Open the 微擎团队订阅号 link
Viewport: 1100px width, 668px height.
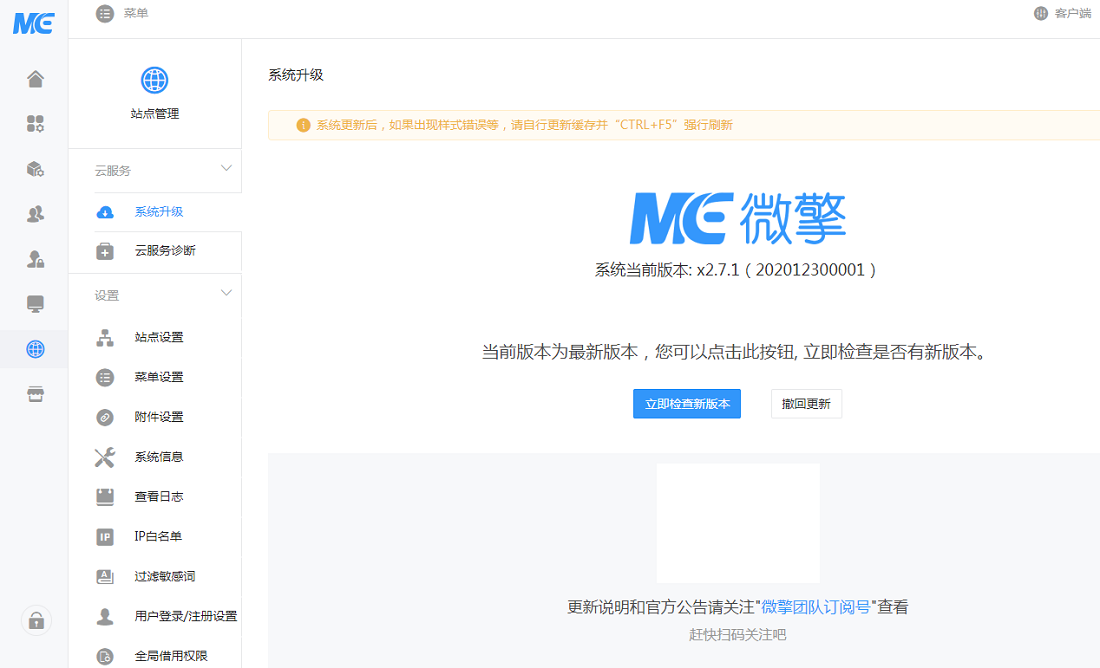pyautogui.click(x=815, y=607)
